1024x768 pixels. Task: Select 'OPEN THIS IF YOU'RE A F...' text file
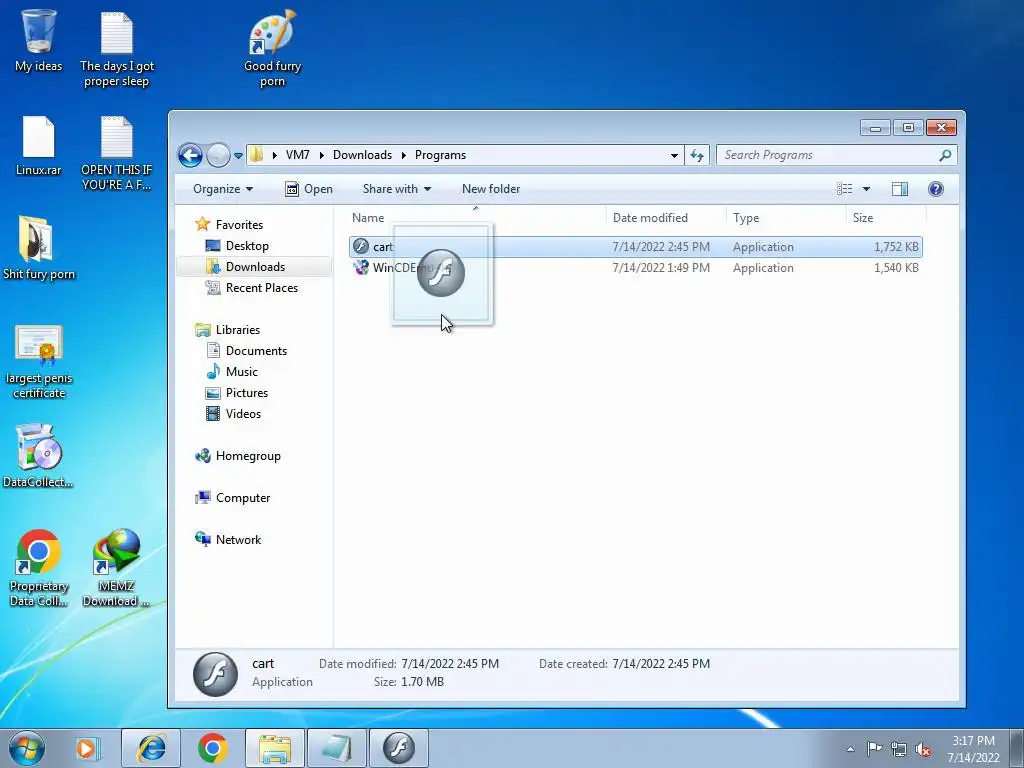117,153
